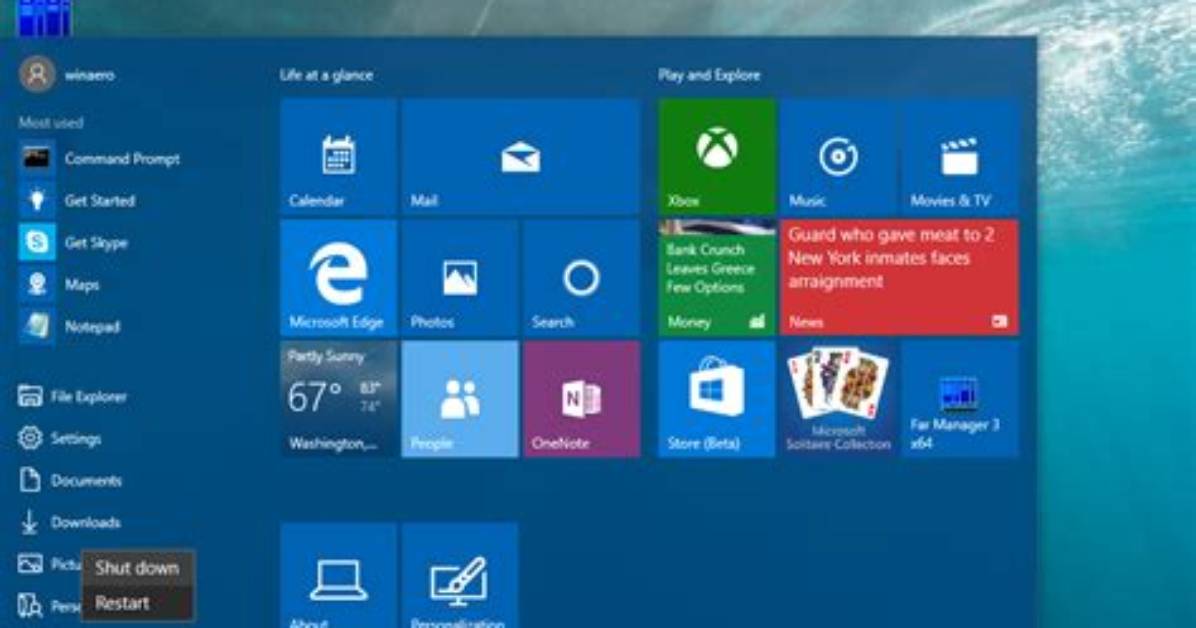Open Get Skype in Most used list
Image resolution: width=1196 pixels, height=628 pixels.
(73, 243)
